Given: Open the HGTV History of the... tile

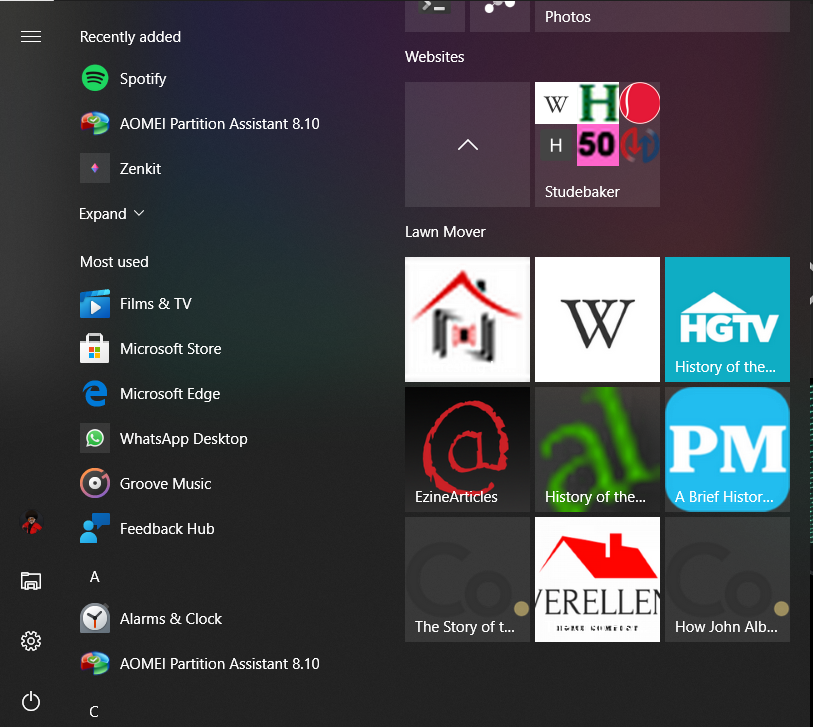Looking at the screenshot, I should click(x=727, y=319).
